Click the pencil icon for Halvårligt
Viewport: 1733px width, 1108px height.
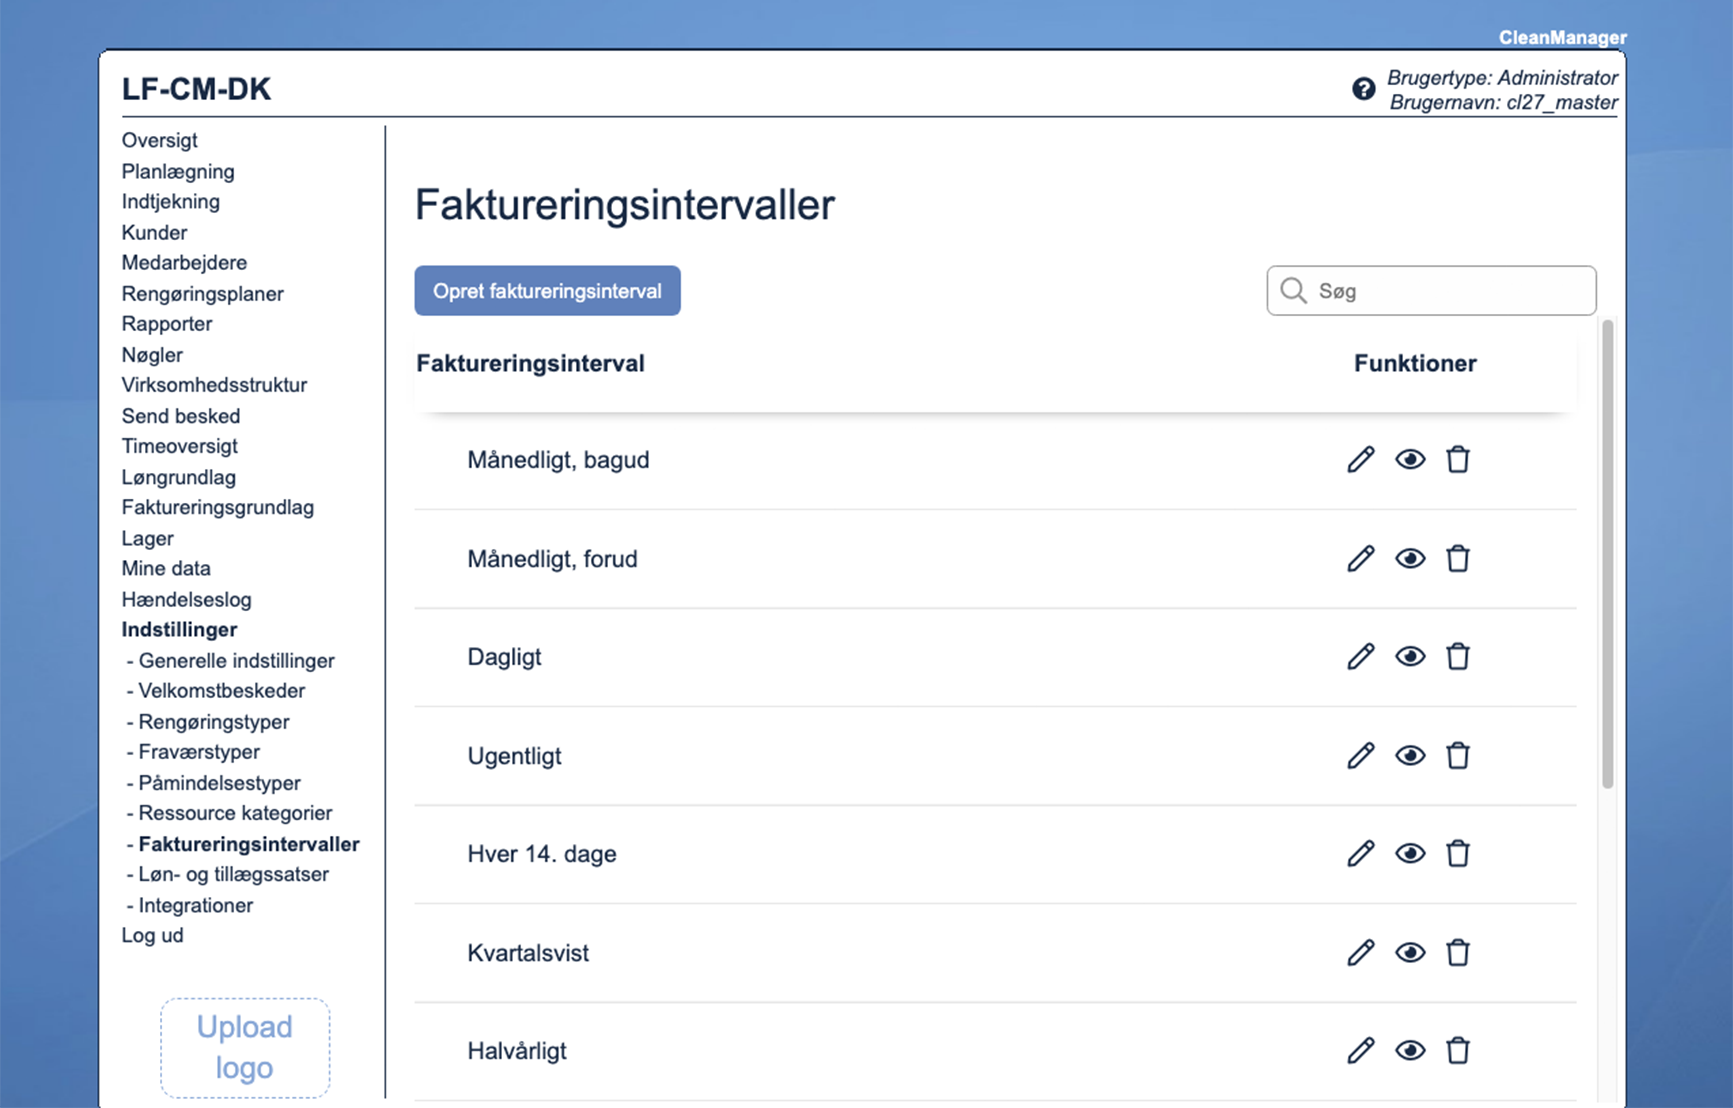1360,1050
